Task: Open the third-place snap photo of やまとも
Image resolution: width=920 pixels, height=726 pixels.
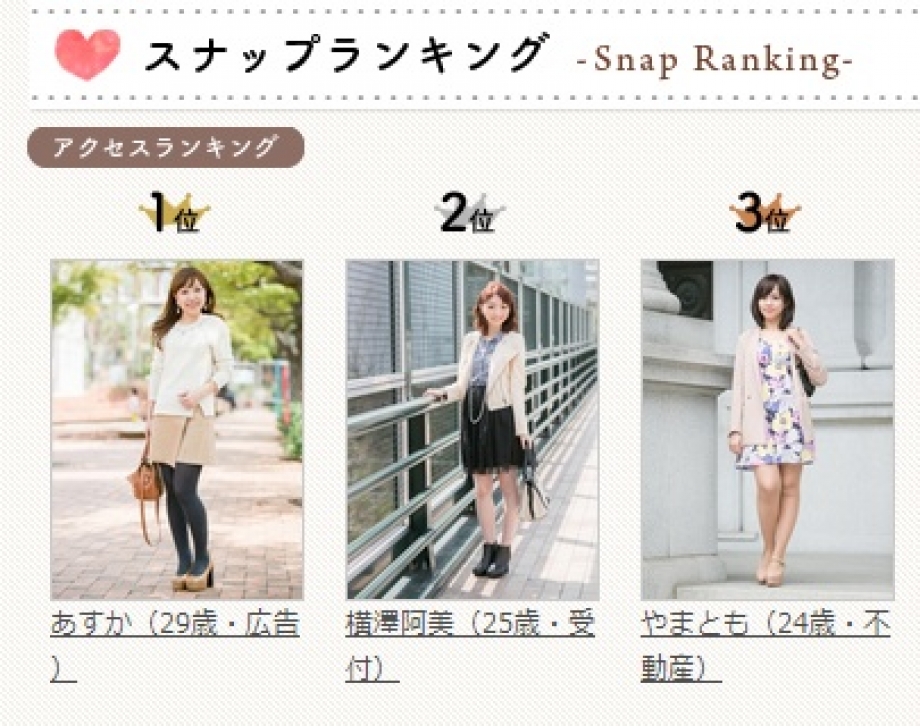Action: (767, 430)
